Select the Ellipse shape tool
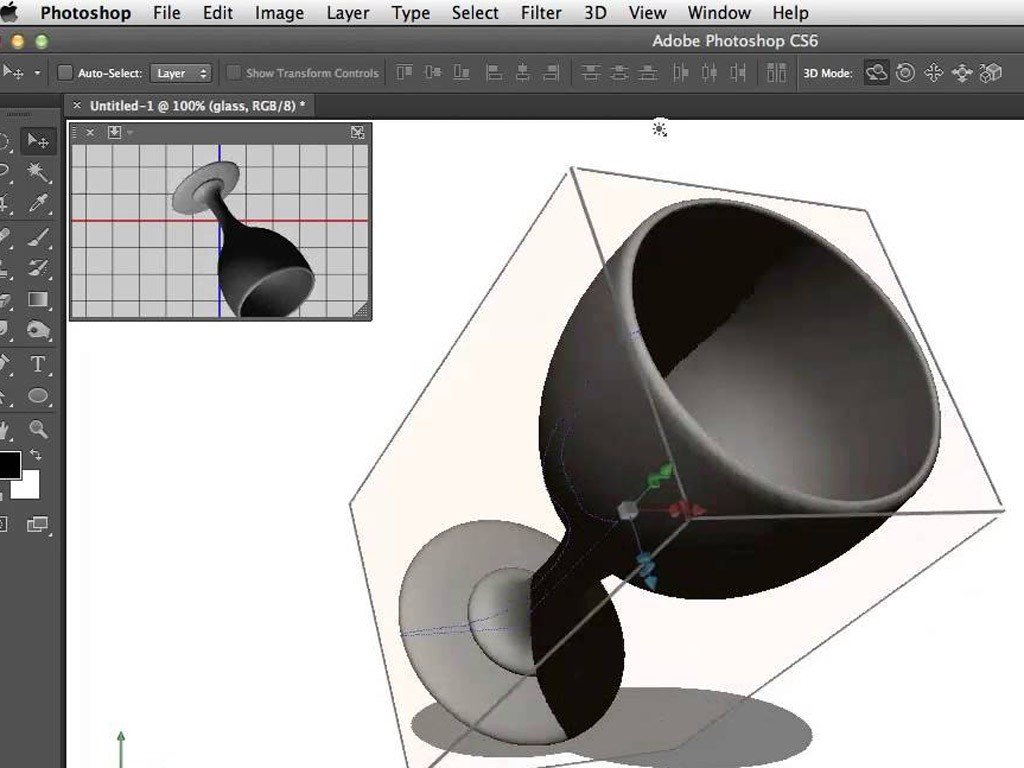The height and width of the screenshot is (768, 1024). coord(38,396)
